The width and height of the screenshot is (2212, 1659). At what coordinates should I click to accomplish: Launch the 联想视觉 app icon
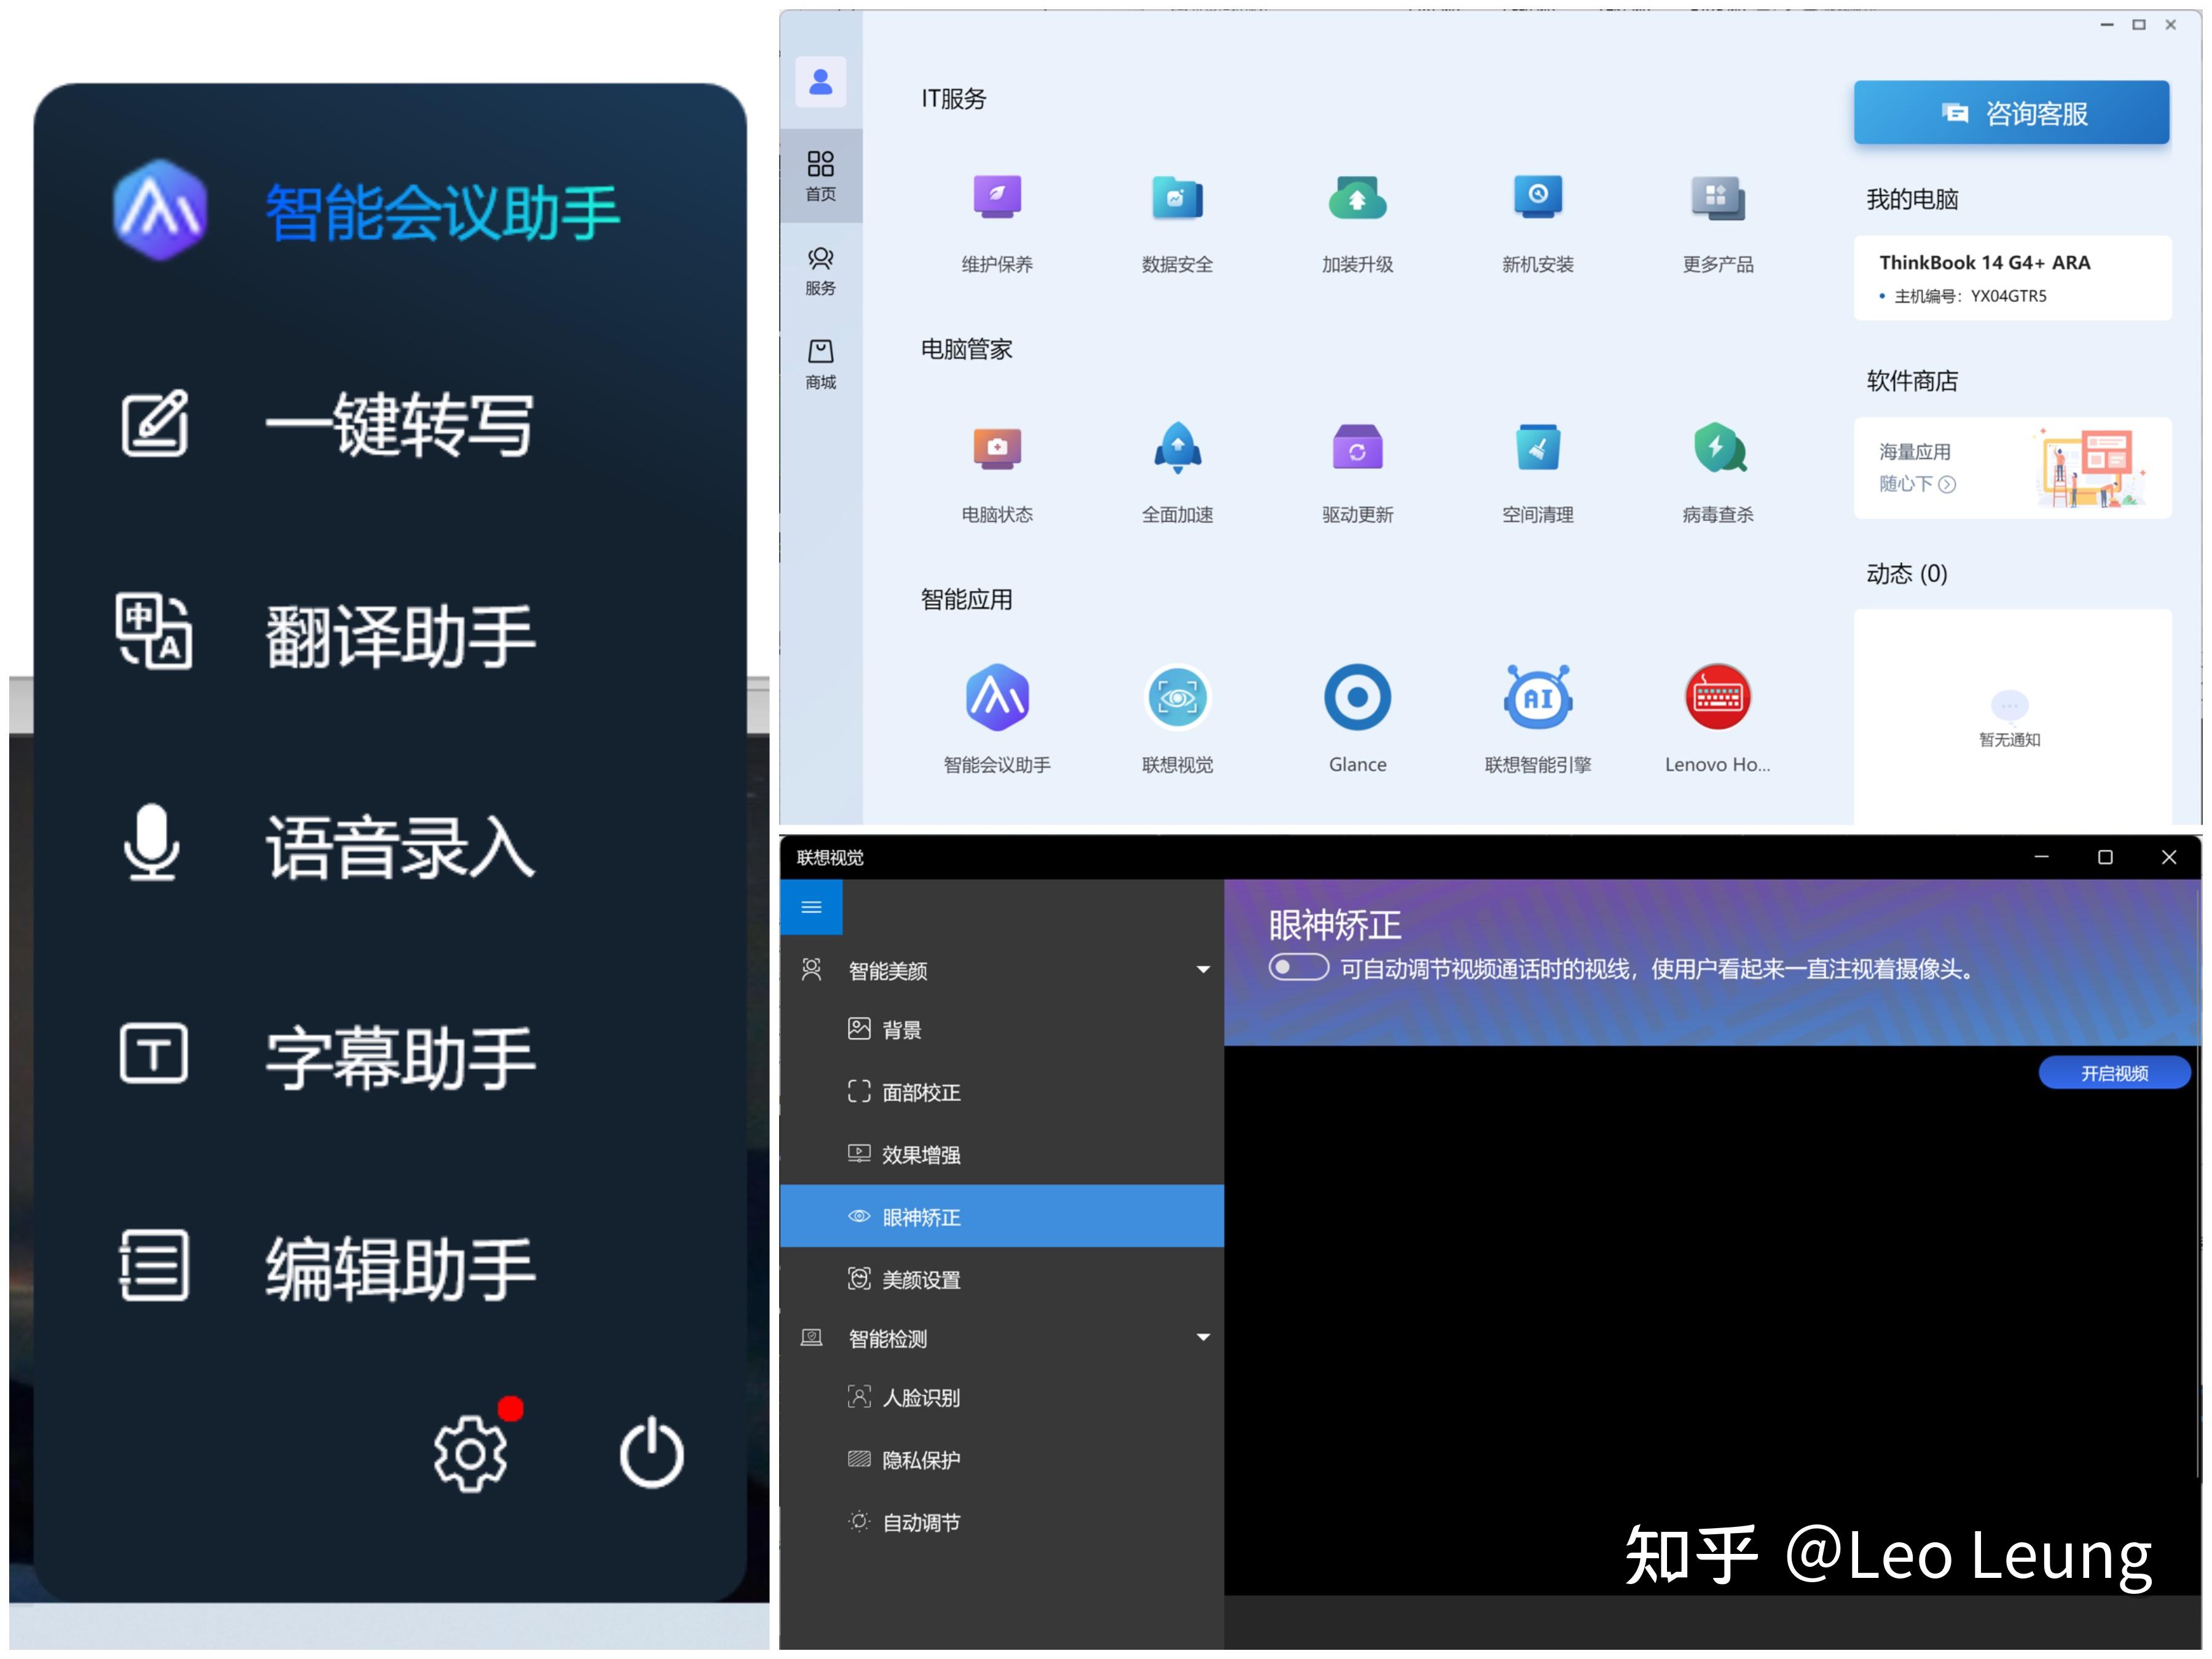[x=1177, y=699]
